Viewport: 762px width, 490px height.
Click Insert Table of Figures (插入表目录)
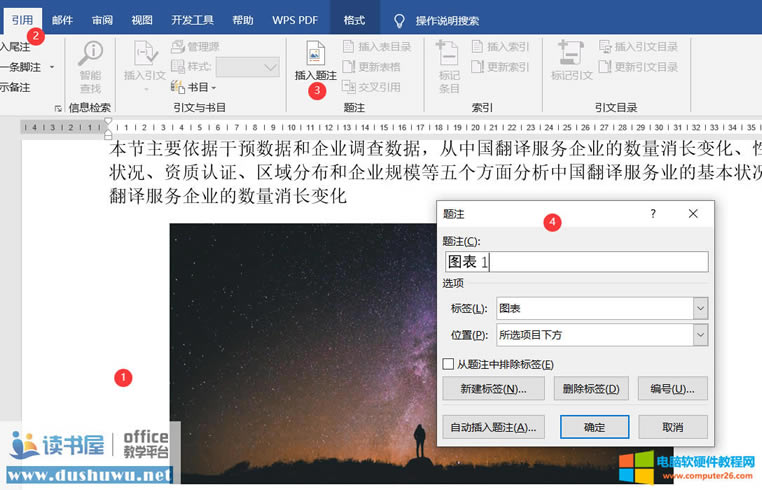coord(376,46)
